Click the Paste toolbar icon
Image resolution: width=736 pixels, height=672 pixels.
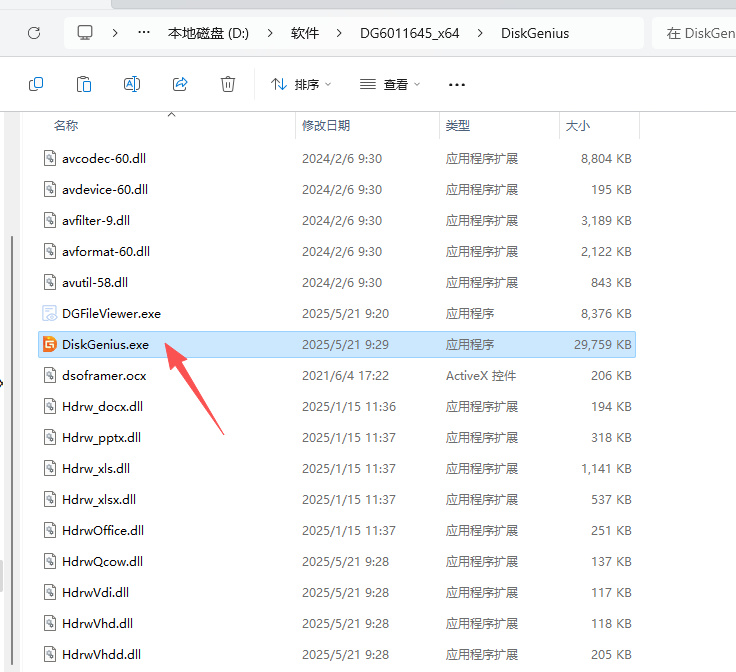tap(84, 84)
